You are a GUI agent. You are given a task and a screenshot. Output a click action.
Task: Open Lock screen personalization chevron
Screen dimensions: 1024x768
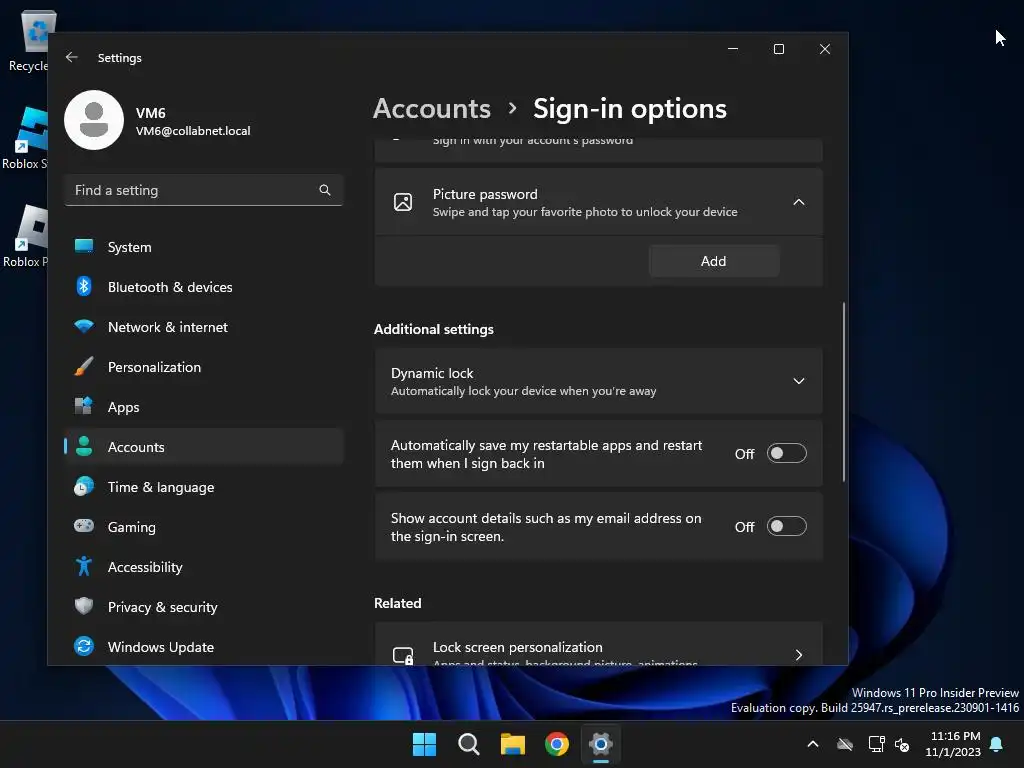[x=799, y=655]
